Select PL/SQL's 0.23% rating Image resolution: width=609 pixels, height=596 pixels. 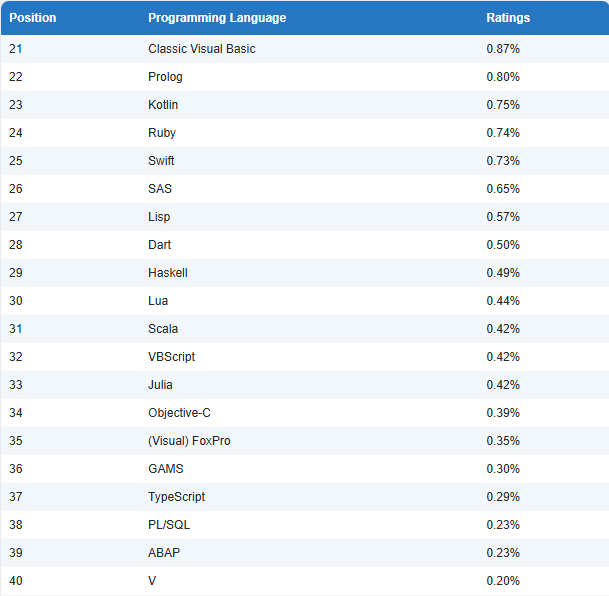[503, 525]
